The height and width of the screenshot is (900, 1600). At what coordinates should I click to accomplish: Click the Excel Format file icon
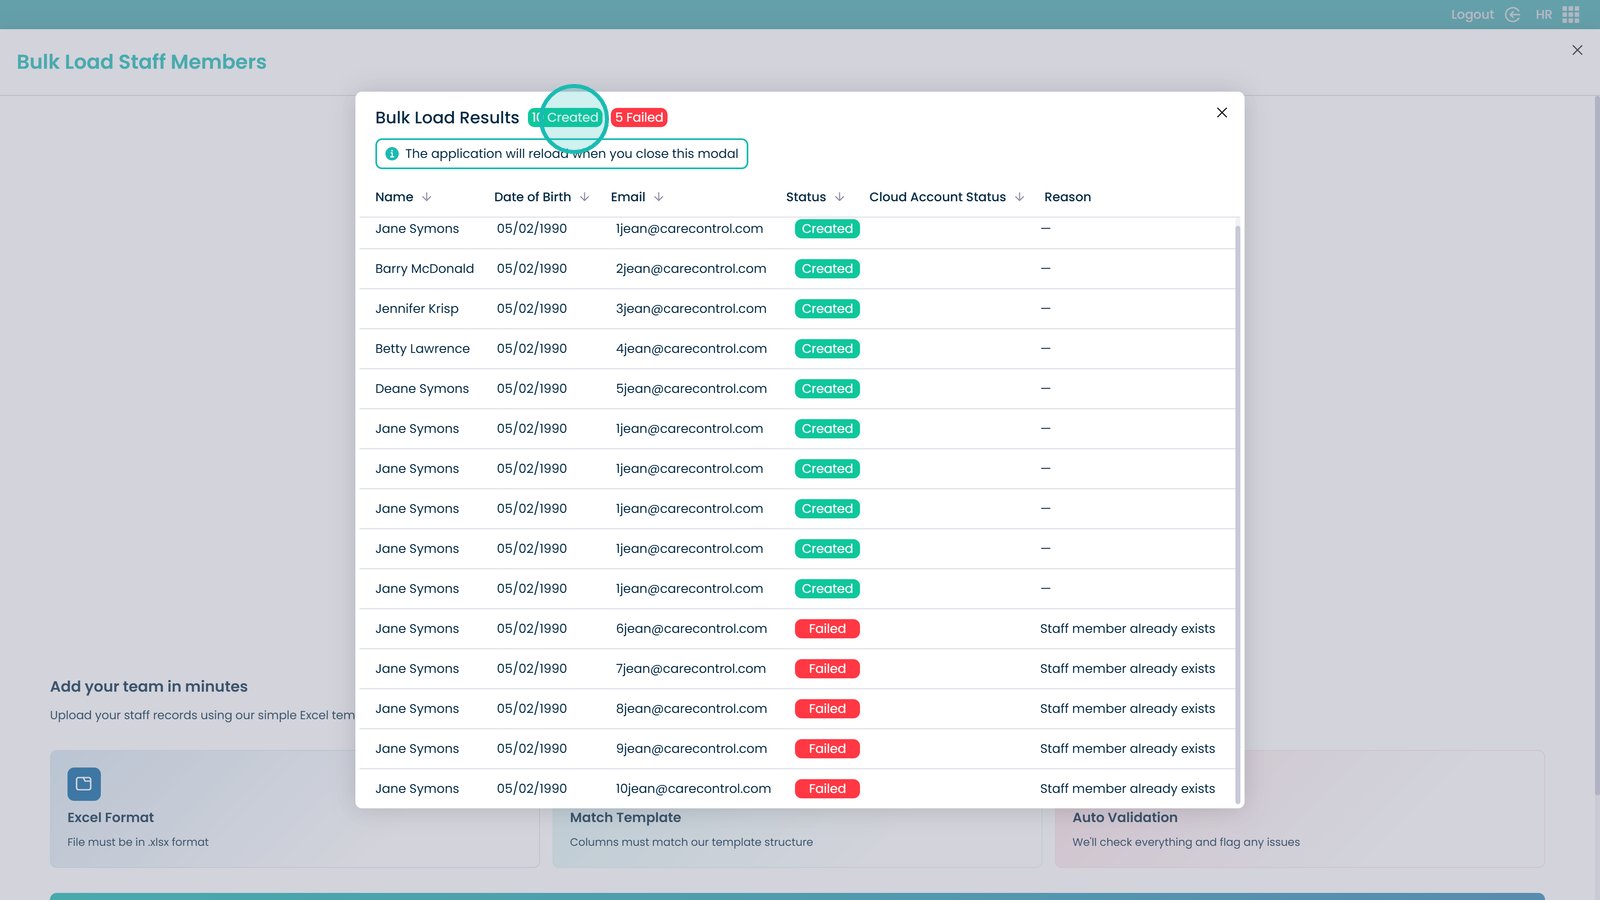coord(84,784)
